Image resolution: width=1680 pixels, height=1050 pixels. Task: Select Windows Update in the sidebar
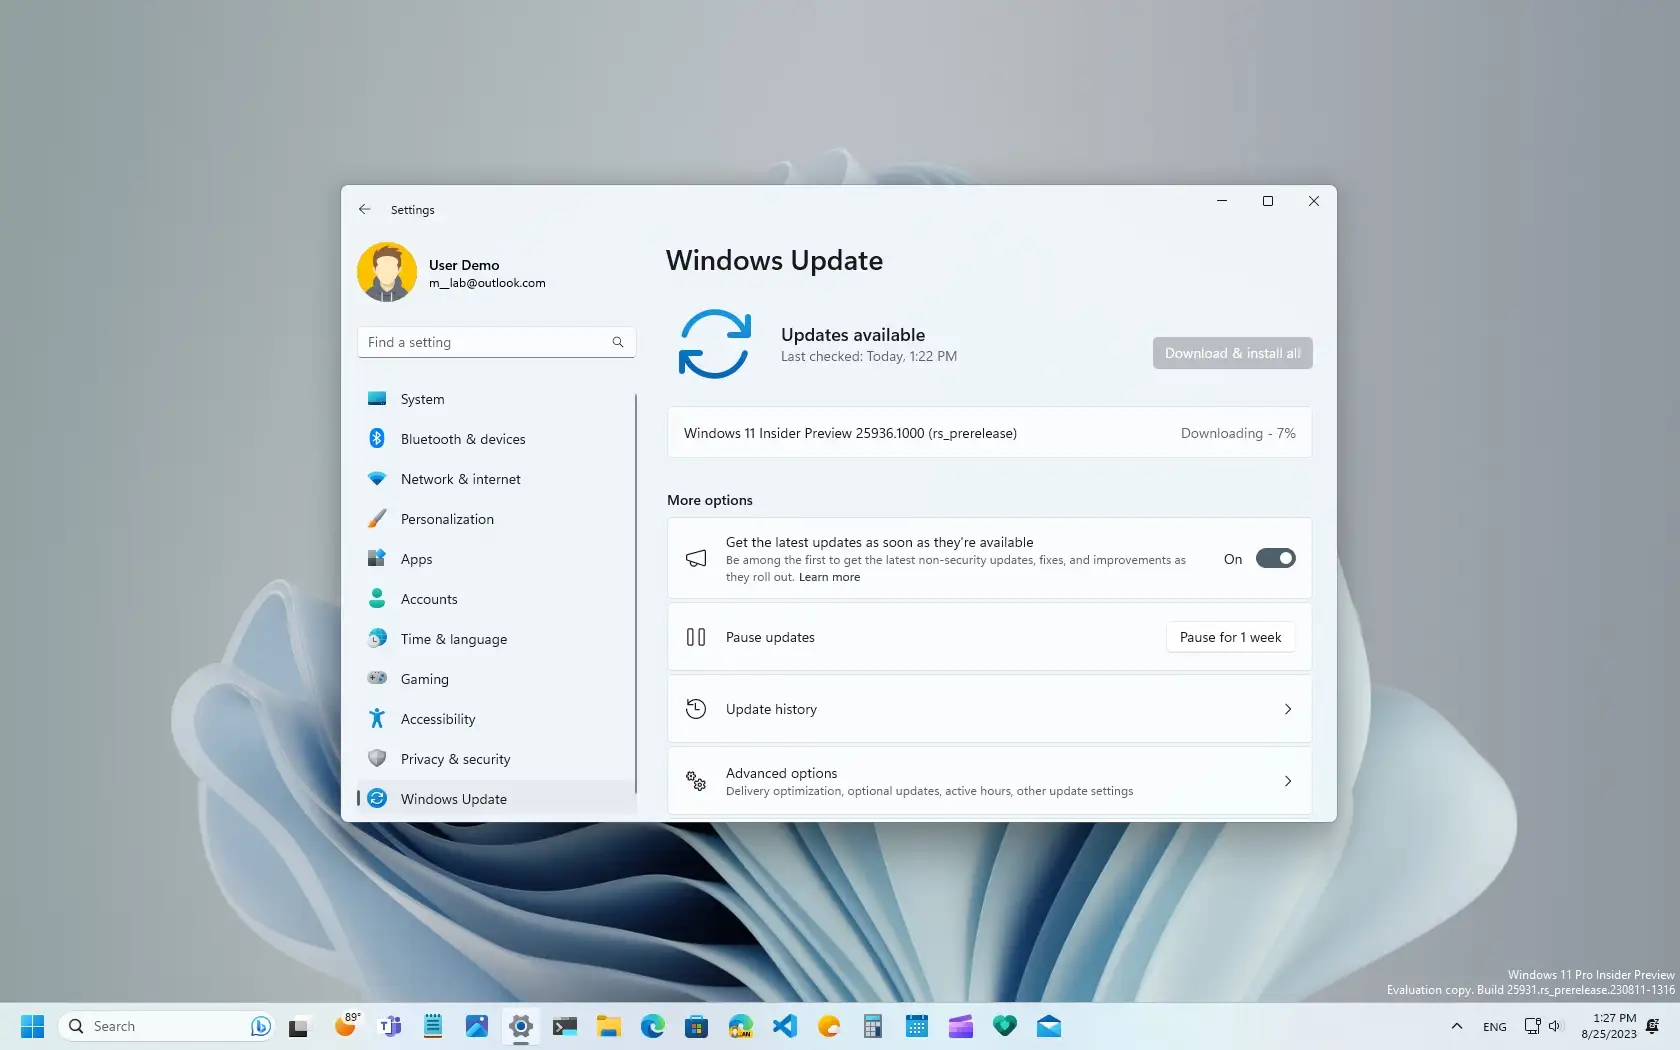tap(451, 798)
